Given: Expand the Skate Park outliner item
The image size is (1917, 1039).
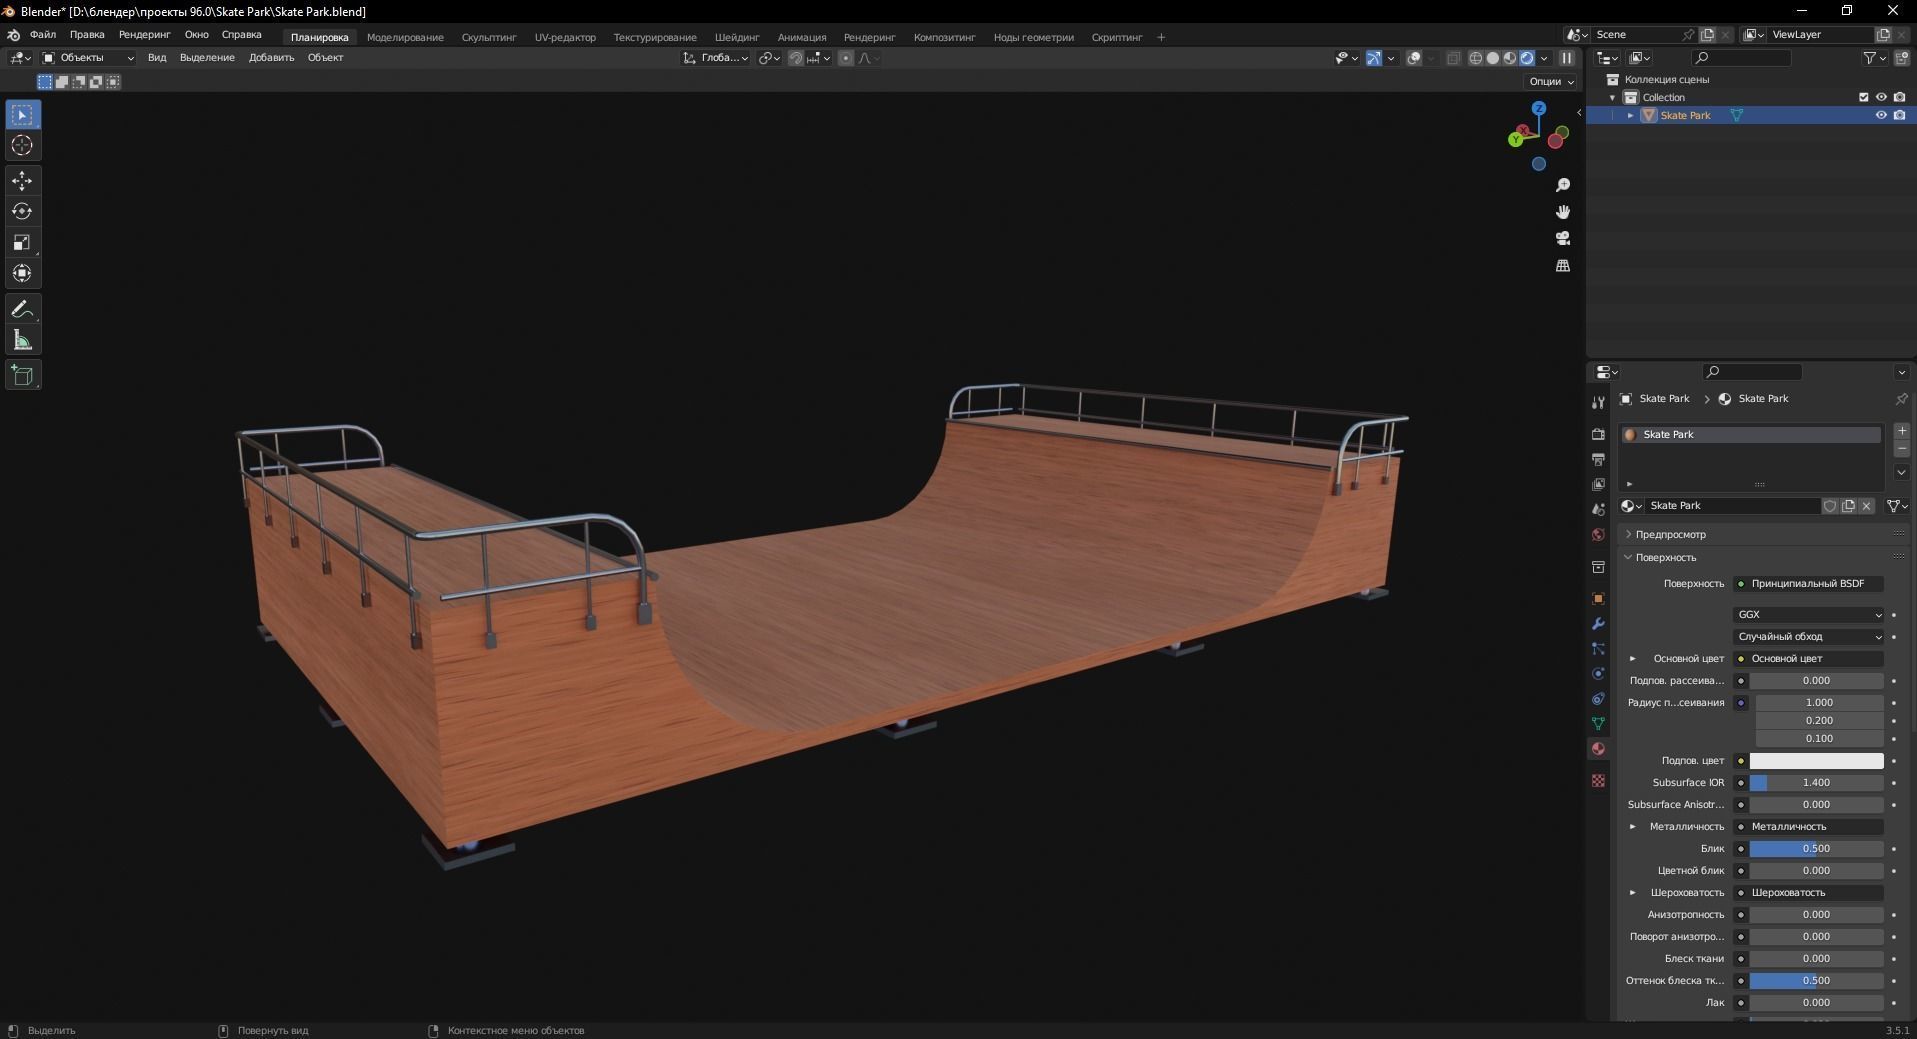Looking at the screenshot, I should (x=1630, y=115).
